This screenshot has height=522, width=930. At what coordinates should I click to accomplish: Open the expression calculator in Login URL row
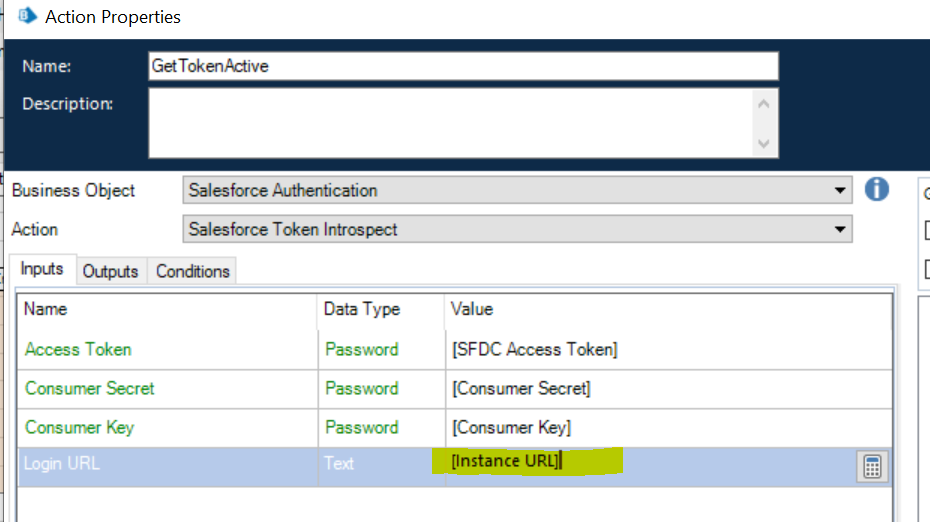click(872, 467)
